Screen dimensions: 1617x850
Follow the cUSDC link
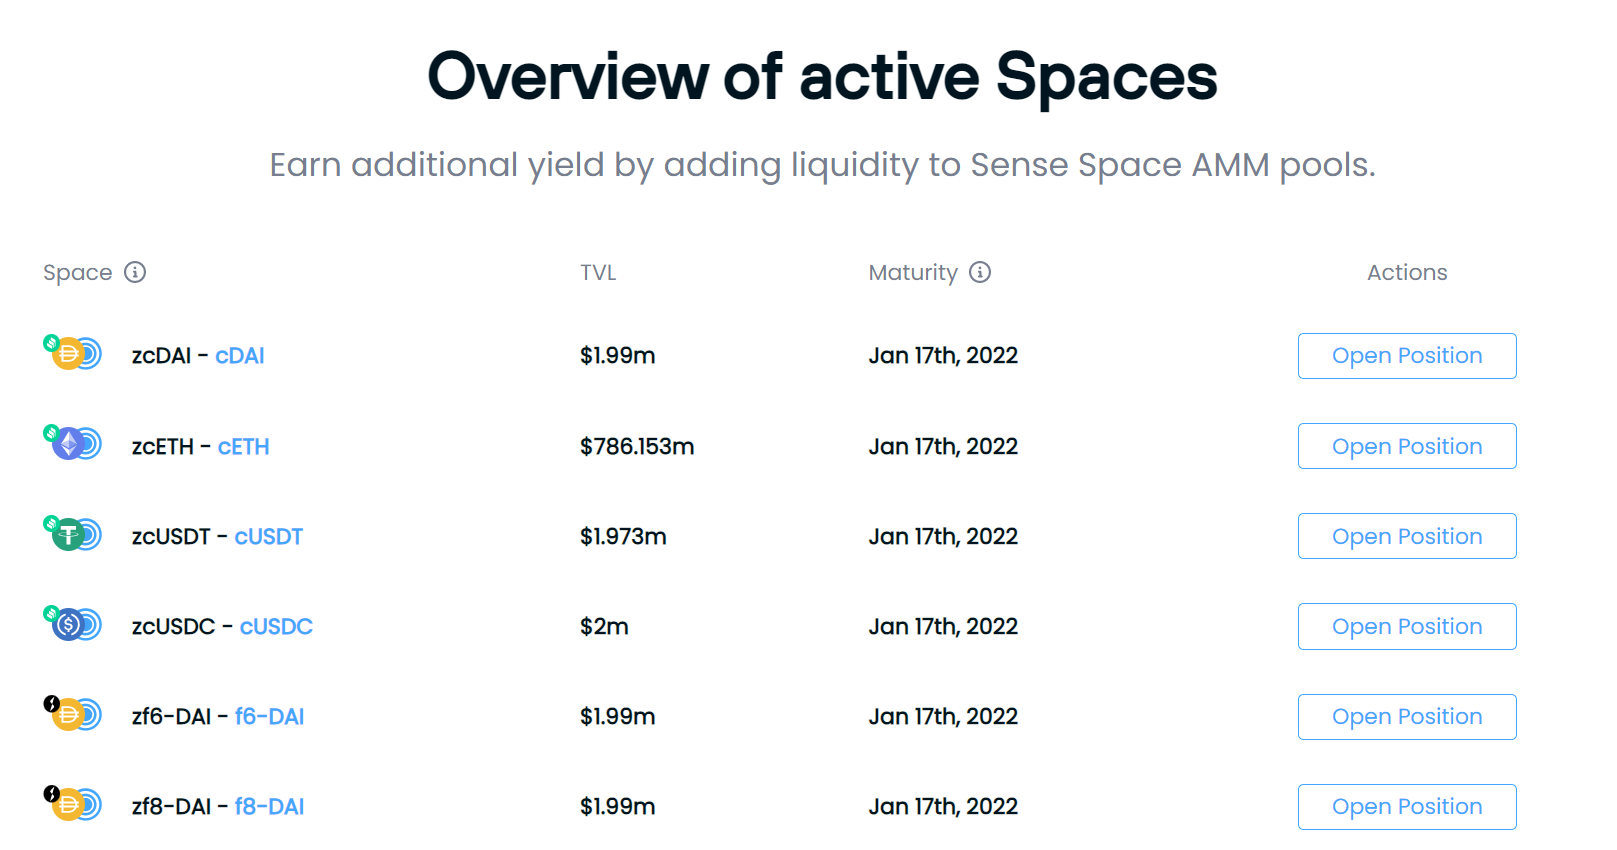tap(276, 627)
